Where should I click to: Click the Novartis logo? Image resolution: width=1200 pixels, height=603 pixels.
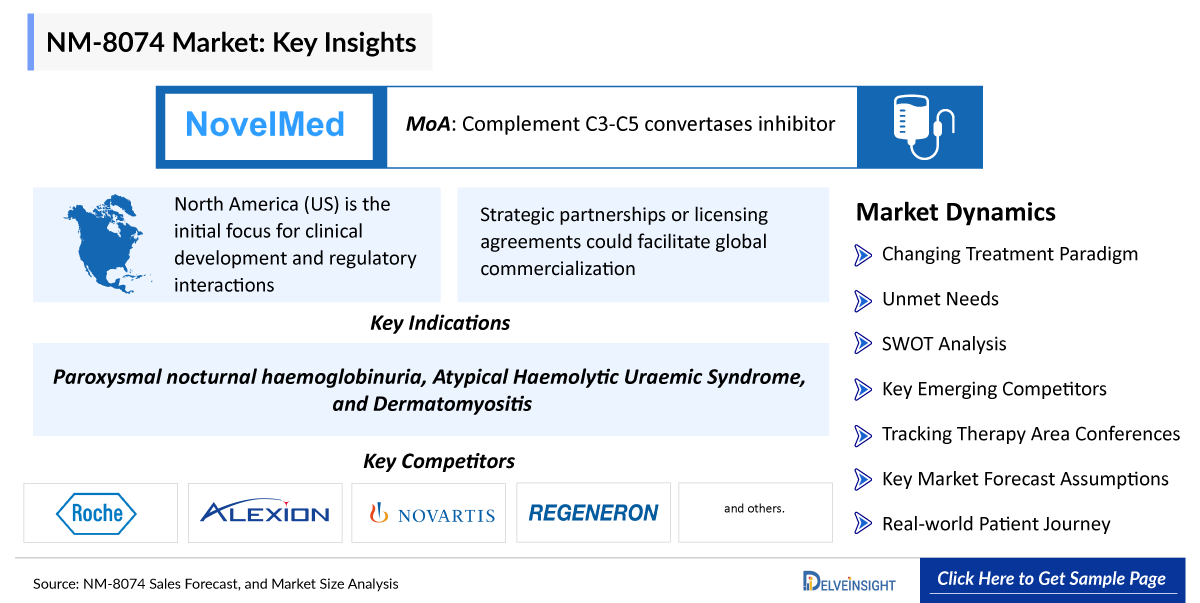click(430, 514)
